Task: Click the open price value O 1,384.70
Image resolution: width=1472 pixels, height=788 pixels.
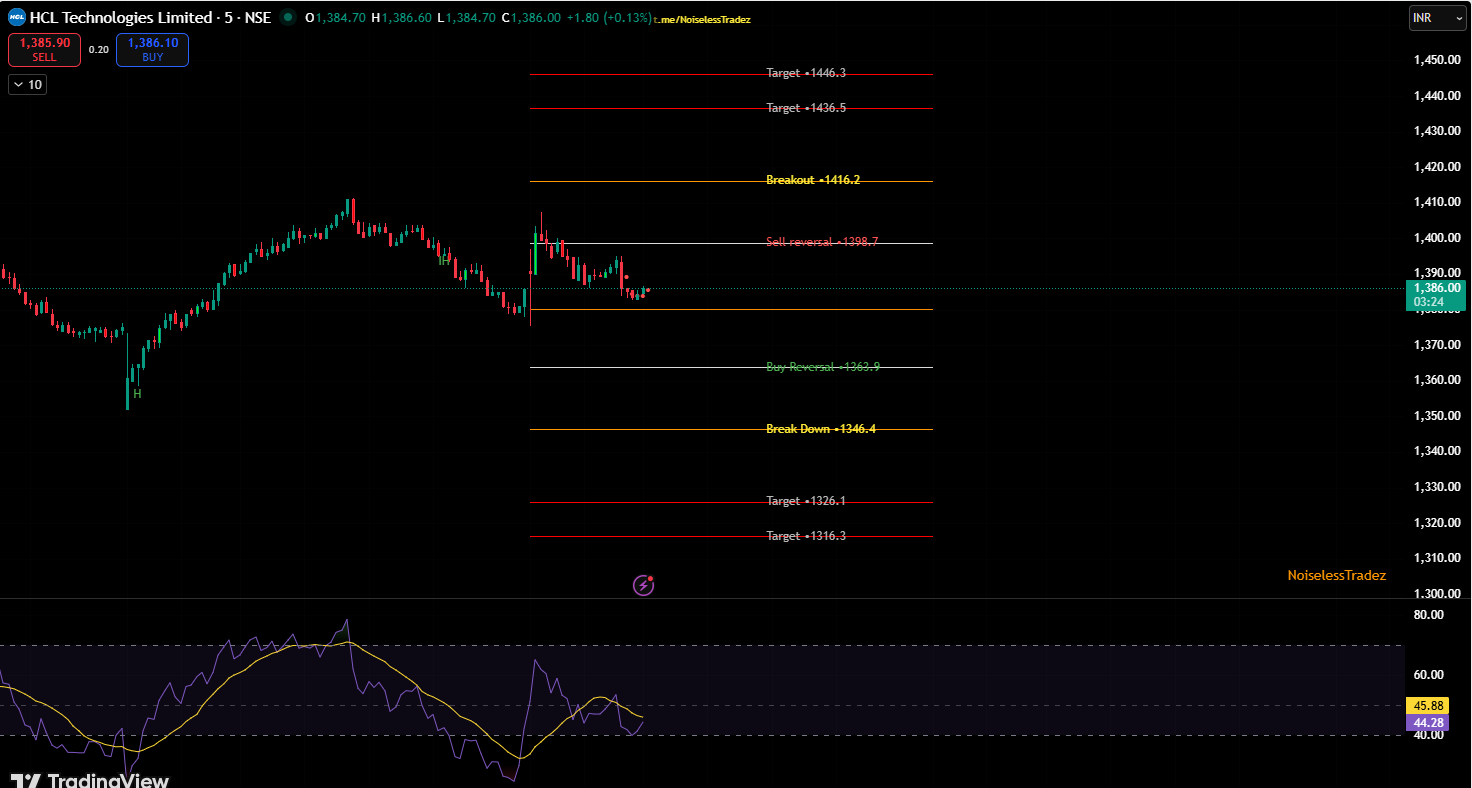Action: coord(336,18)
